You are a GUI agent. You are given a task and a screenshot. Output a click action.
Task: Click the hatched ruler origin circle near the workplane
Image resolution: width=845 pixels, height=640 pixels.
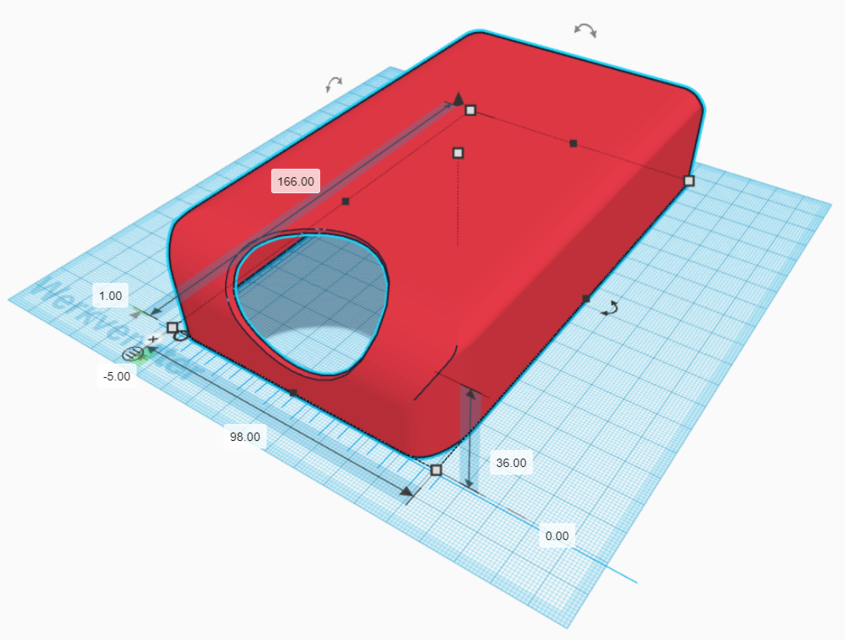tap(134, 354)
